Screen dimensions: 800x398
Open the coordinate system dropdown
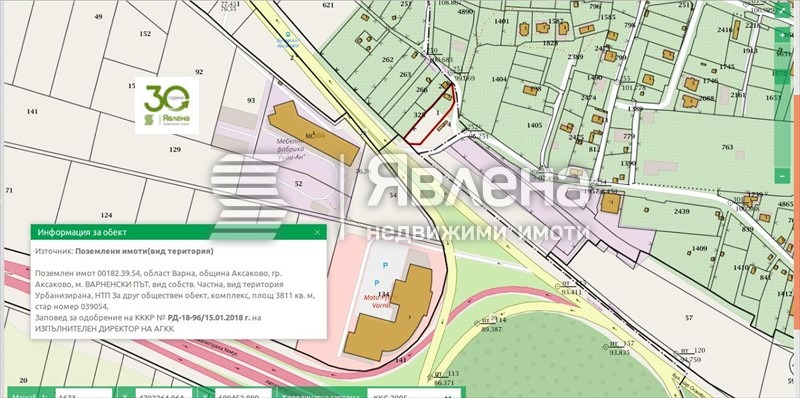pyautogui.click(x=414, y=394)
